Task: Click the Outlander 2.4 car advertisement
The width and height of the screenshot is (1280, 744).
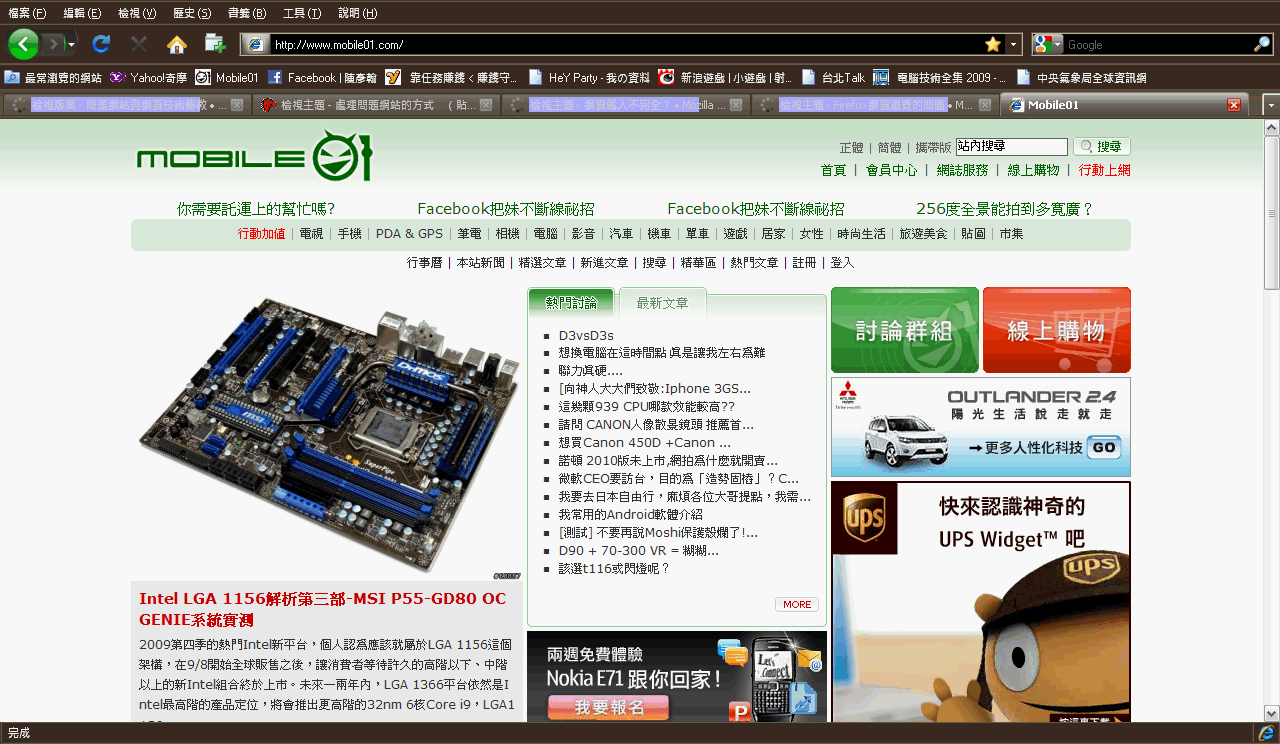Action: [x=981, y=427]
